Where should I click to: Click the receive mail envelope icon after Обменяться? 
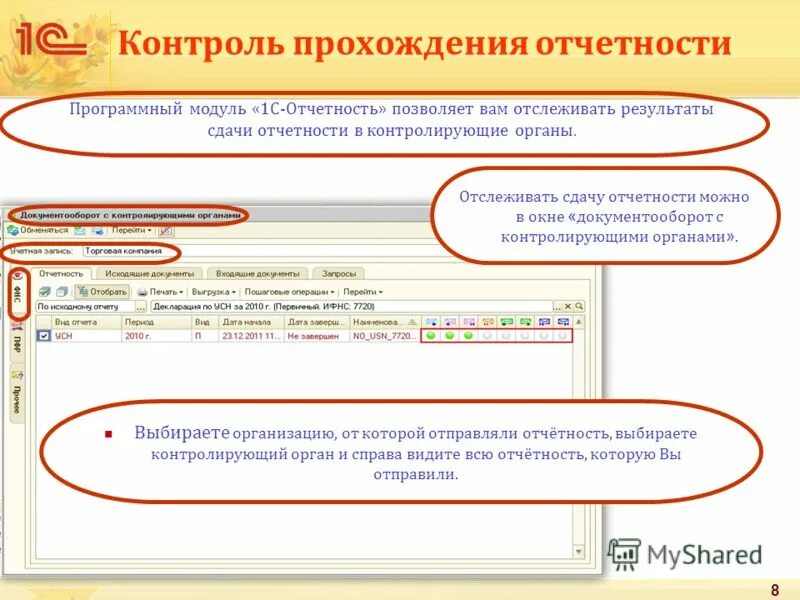[x=80, y=231]
